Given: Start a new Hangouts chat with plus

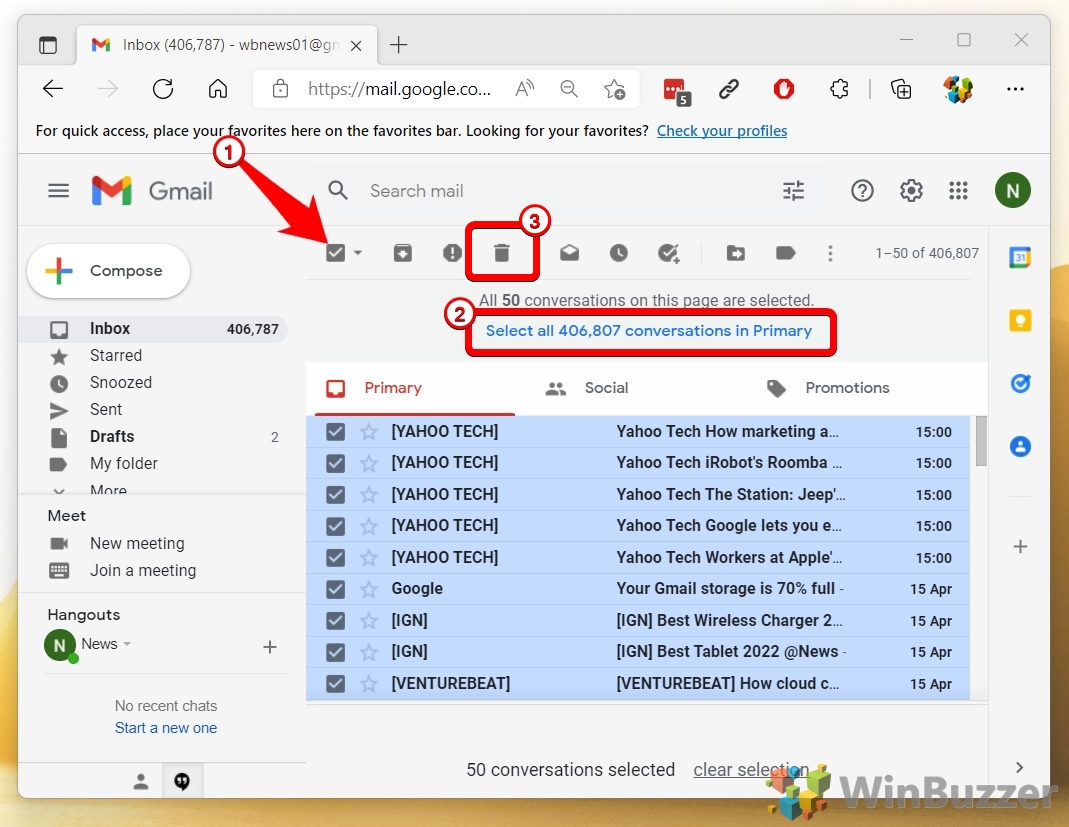Looking at the screenshot, I should coord(270,646).
